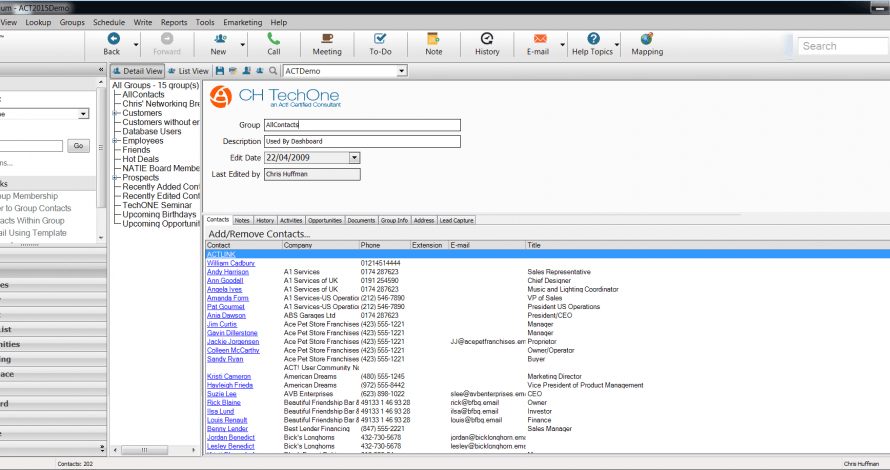This screenshot has width=890, height=470.
Task: Open the New button dropdown arrow
Action: click(242, 44)
